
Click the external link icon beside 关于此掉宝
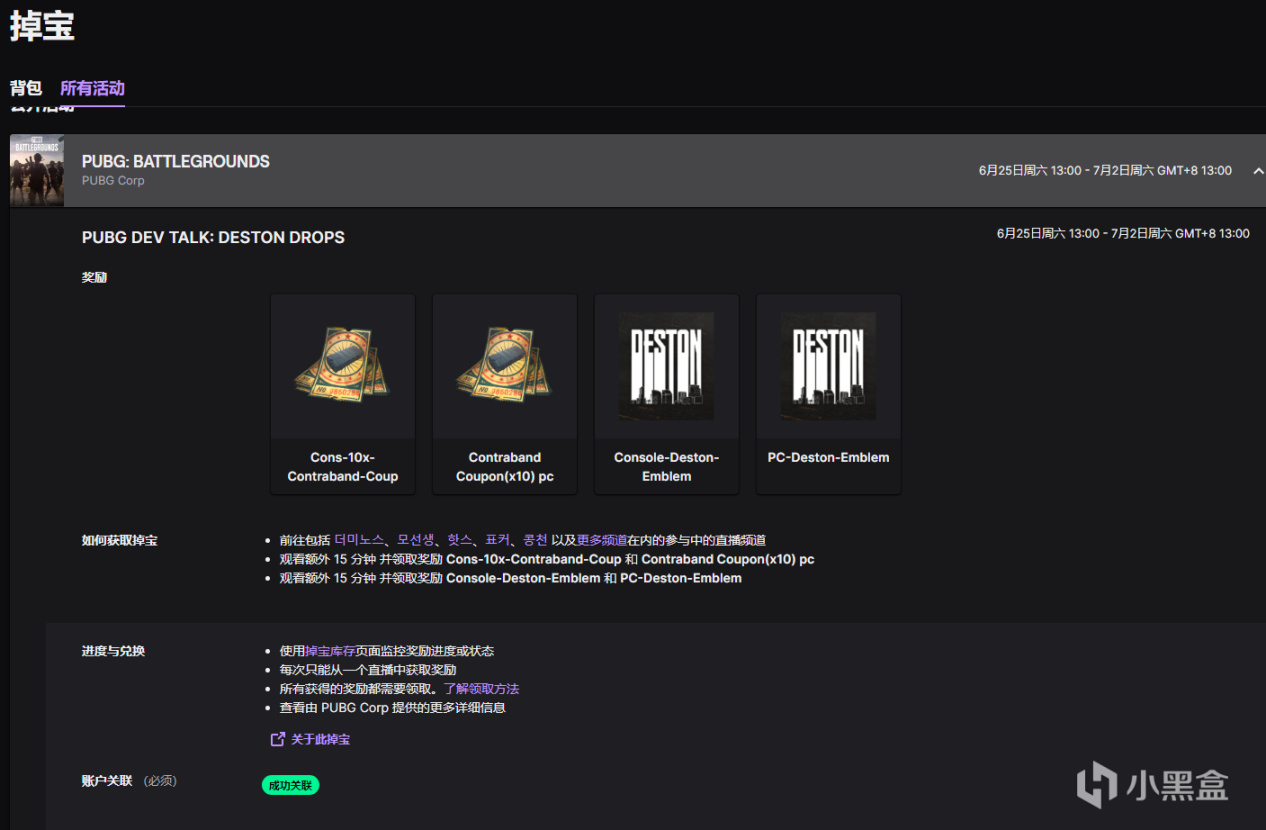click(278, 740)
